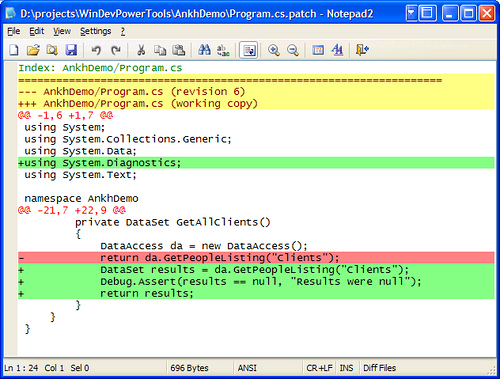Click the Browse files magnifier icon
Screen dimensions: 500x379
52,50
